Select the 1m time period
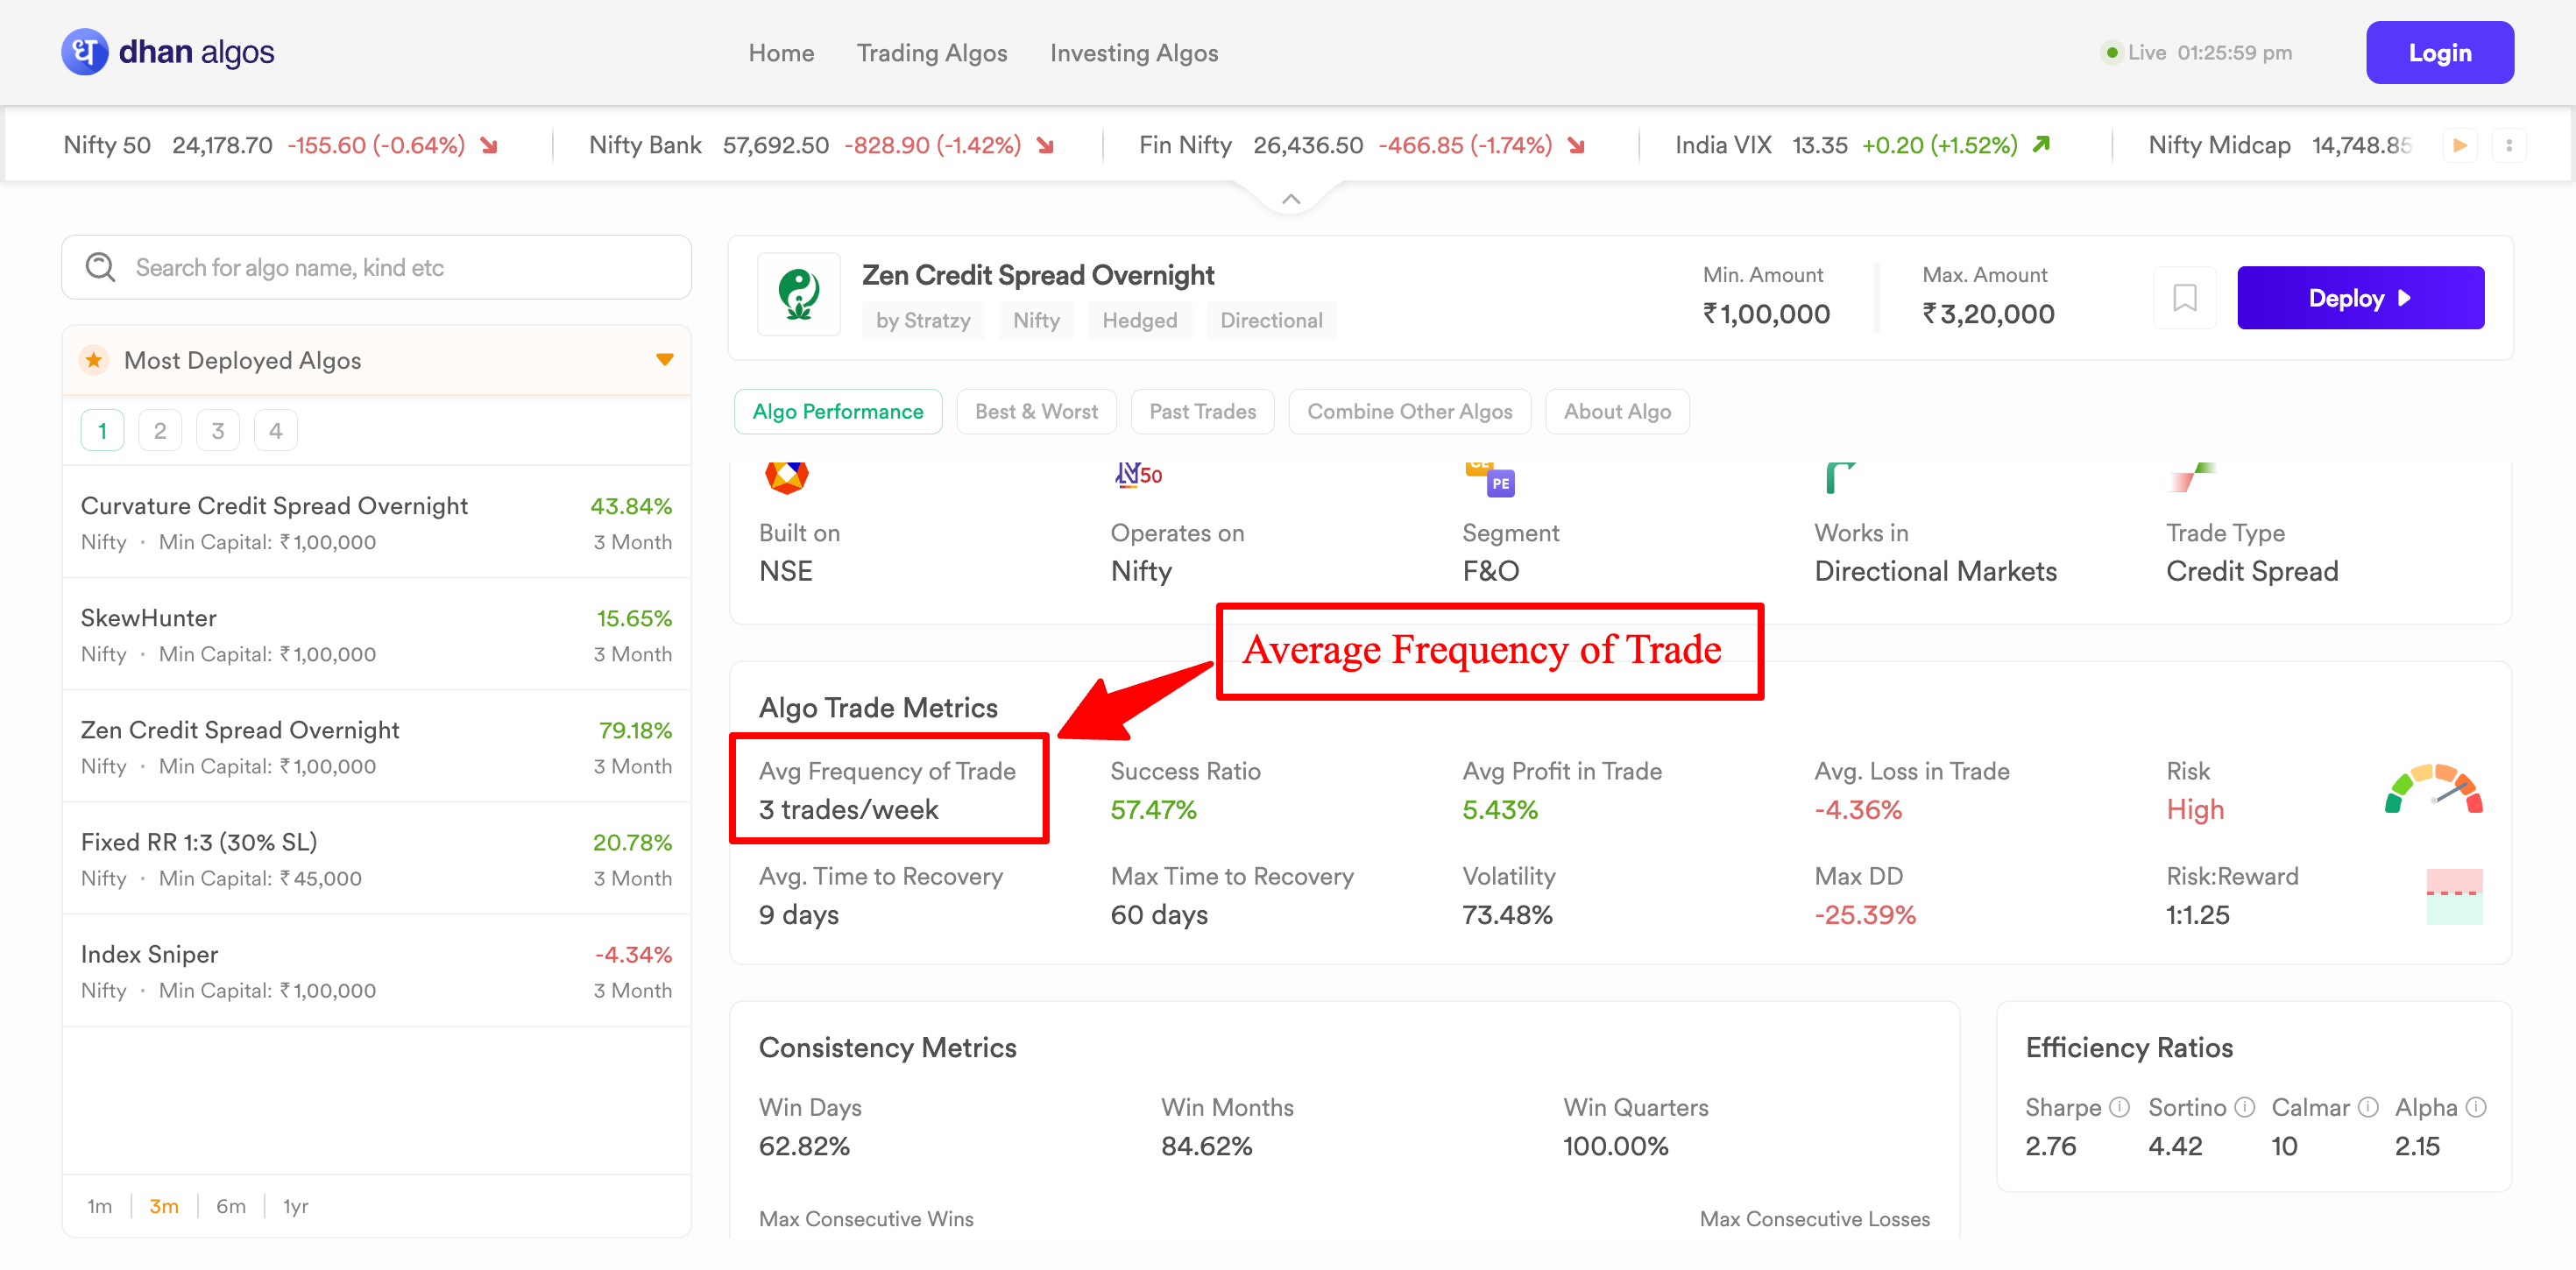This screenshot has width=2576, height=1270. pos(99,1206)
